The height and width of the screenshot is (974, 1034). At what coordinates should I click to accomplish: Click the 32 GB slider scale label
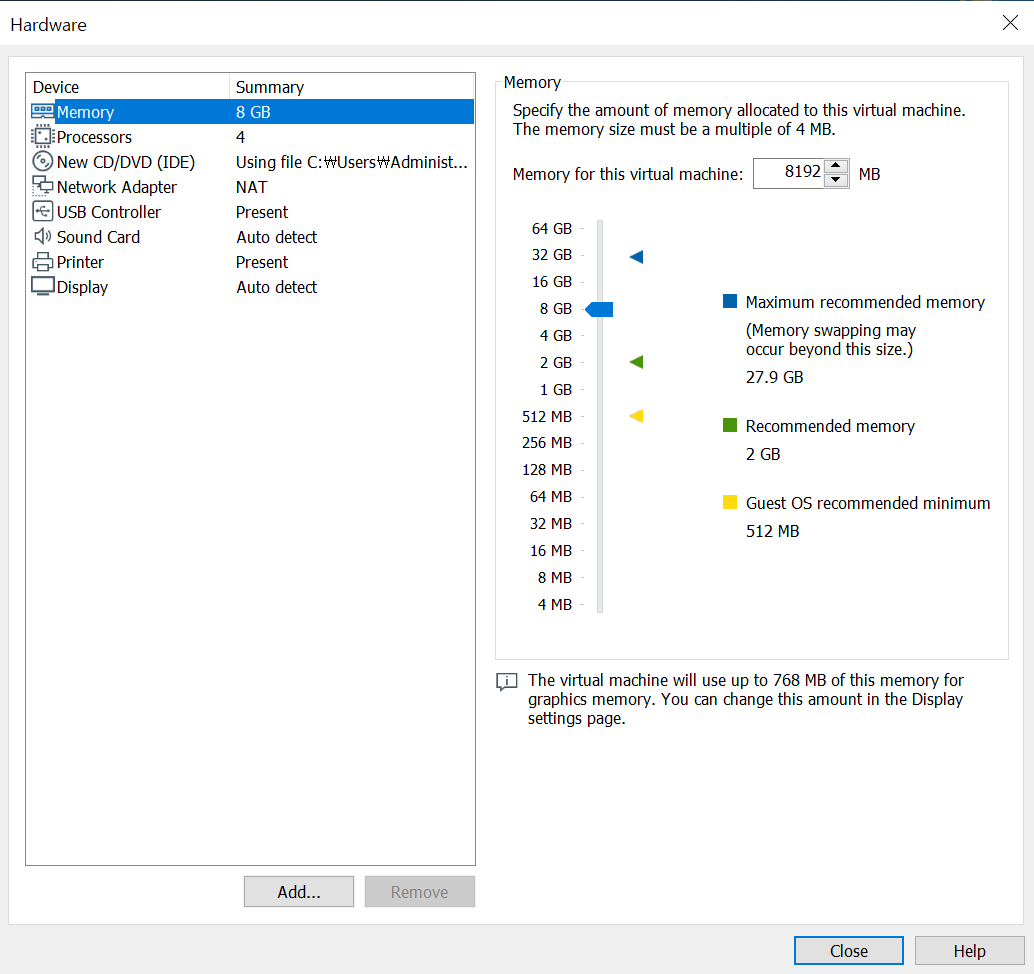(551, 255)
